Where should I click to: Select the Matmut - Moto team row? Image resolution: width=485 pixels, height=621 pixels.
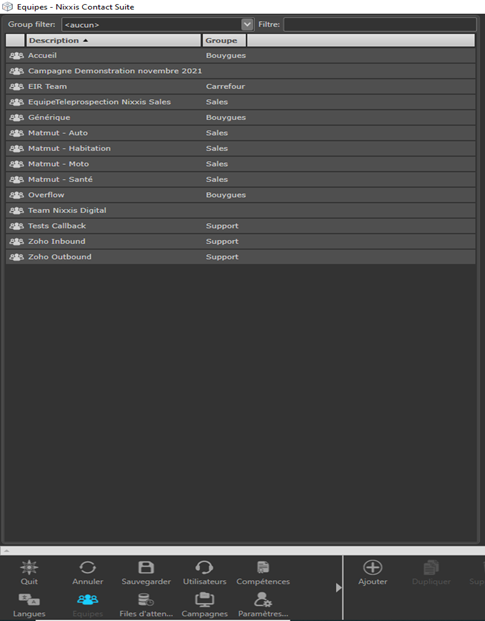[x=241, y=164]
